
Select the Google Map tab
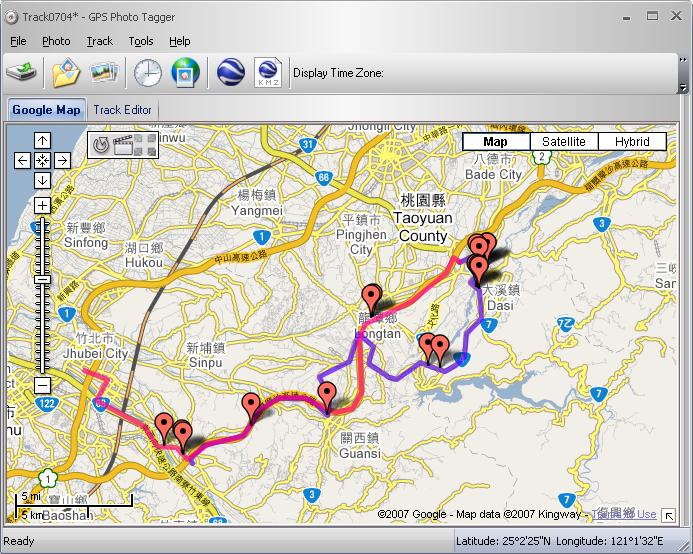[46, 110]
